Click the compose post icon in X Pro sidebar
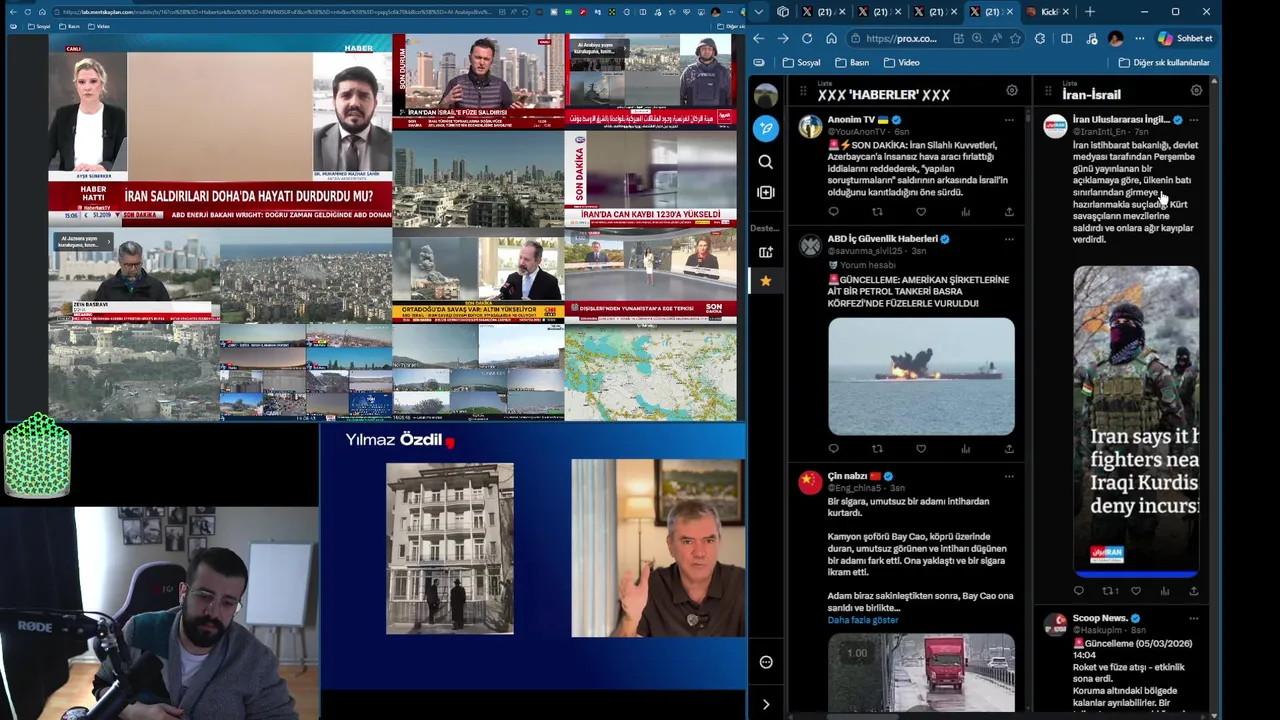Viewport: 1280px width, 720px height. [766, 128]
